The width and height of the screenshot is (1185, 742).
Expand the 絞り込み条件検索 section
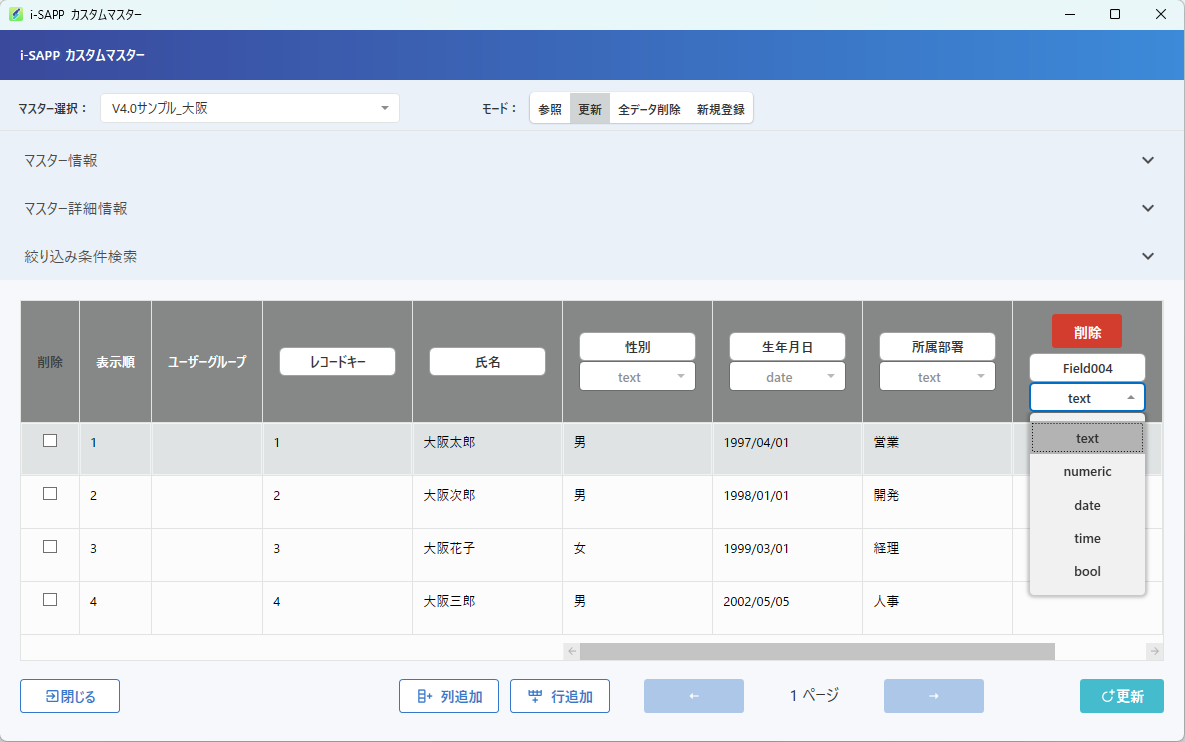pyautogui.click(x=592, y=257)
